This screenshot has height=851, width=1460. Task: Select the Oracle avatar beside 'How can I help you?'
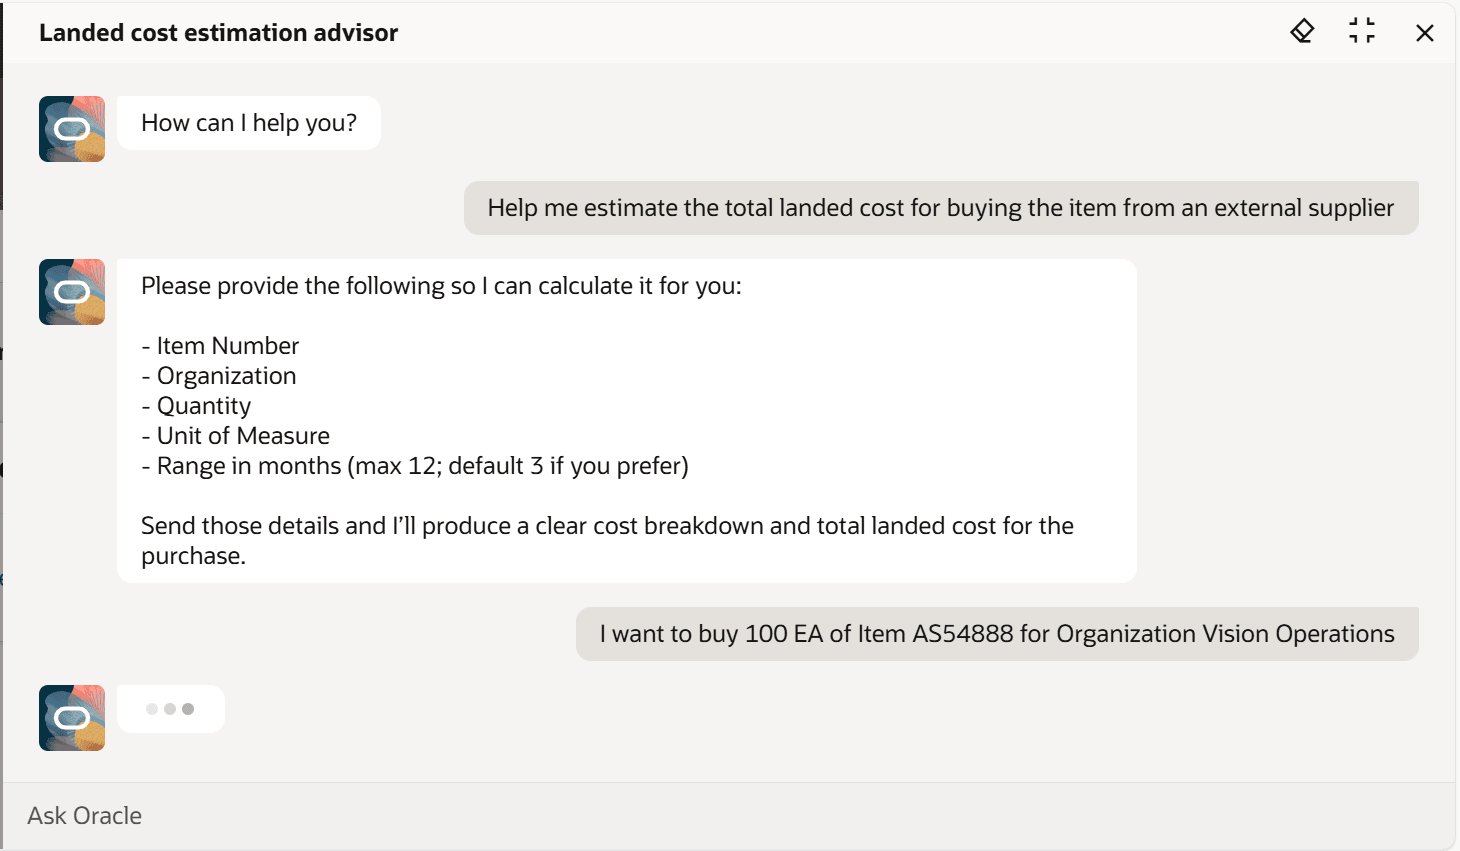point(71,128)
